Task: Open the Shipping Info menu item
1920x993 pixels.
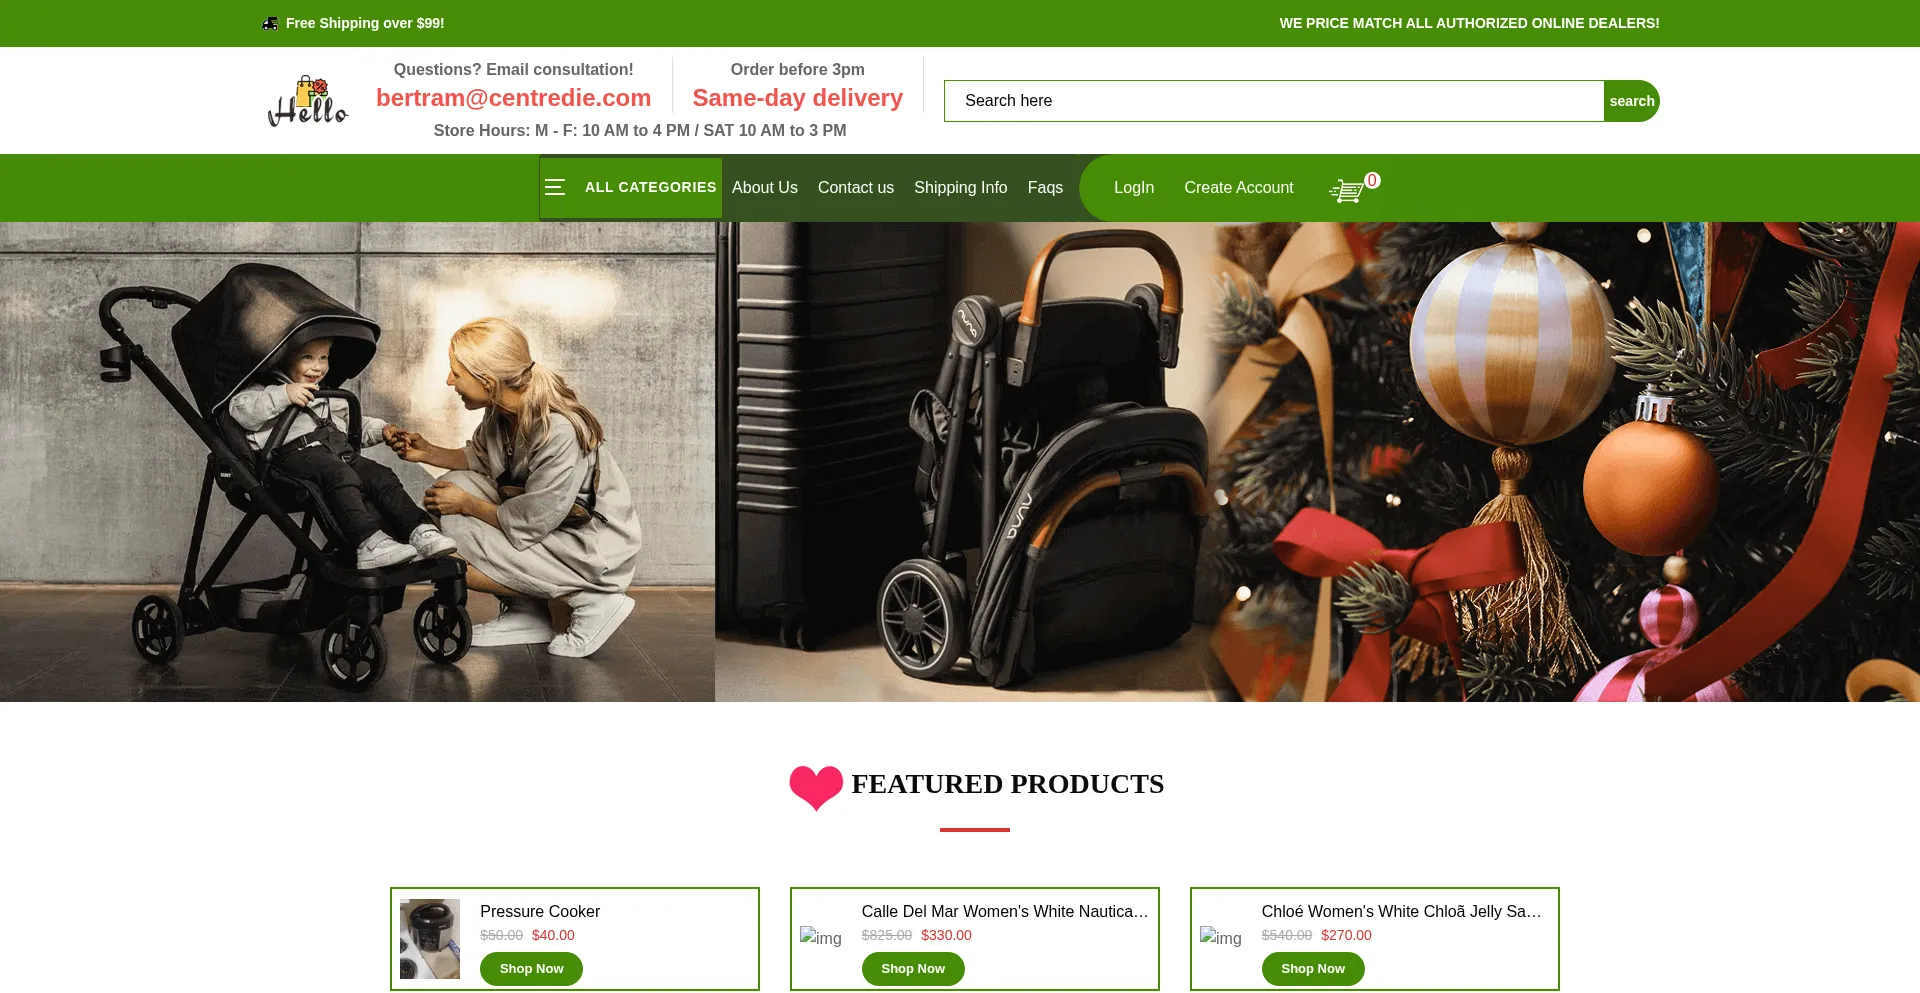Action: point(961,188)
